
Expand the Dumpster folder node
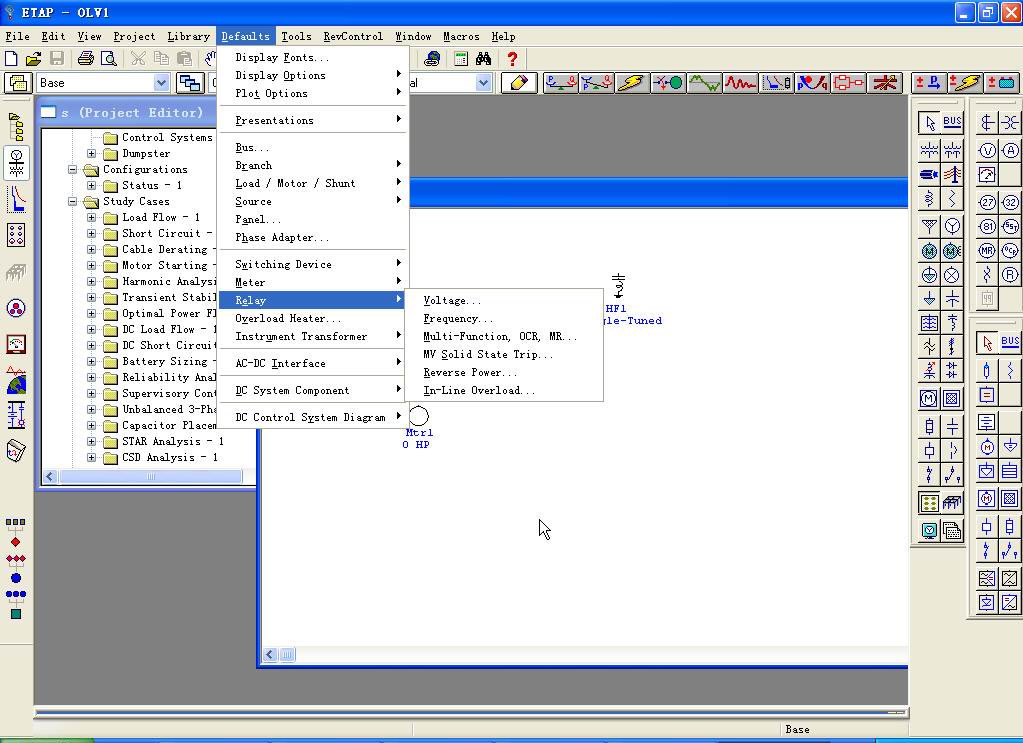pyautogui.click(x=92, y=153)
